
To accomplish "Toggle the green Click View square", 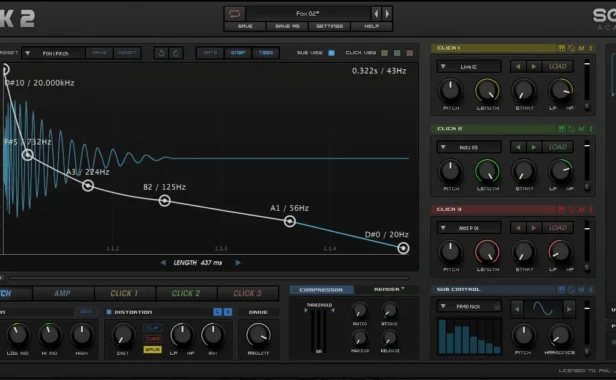I will (397, 53).
